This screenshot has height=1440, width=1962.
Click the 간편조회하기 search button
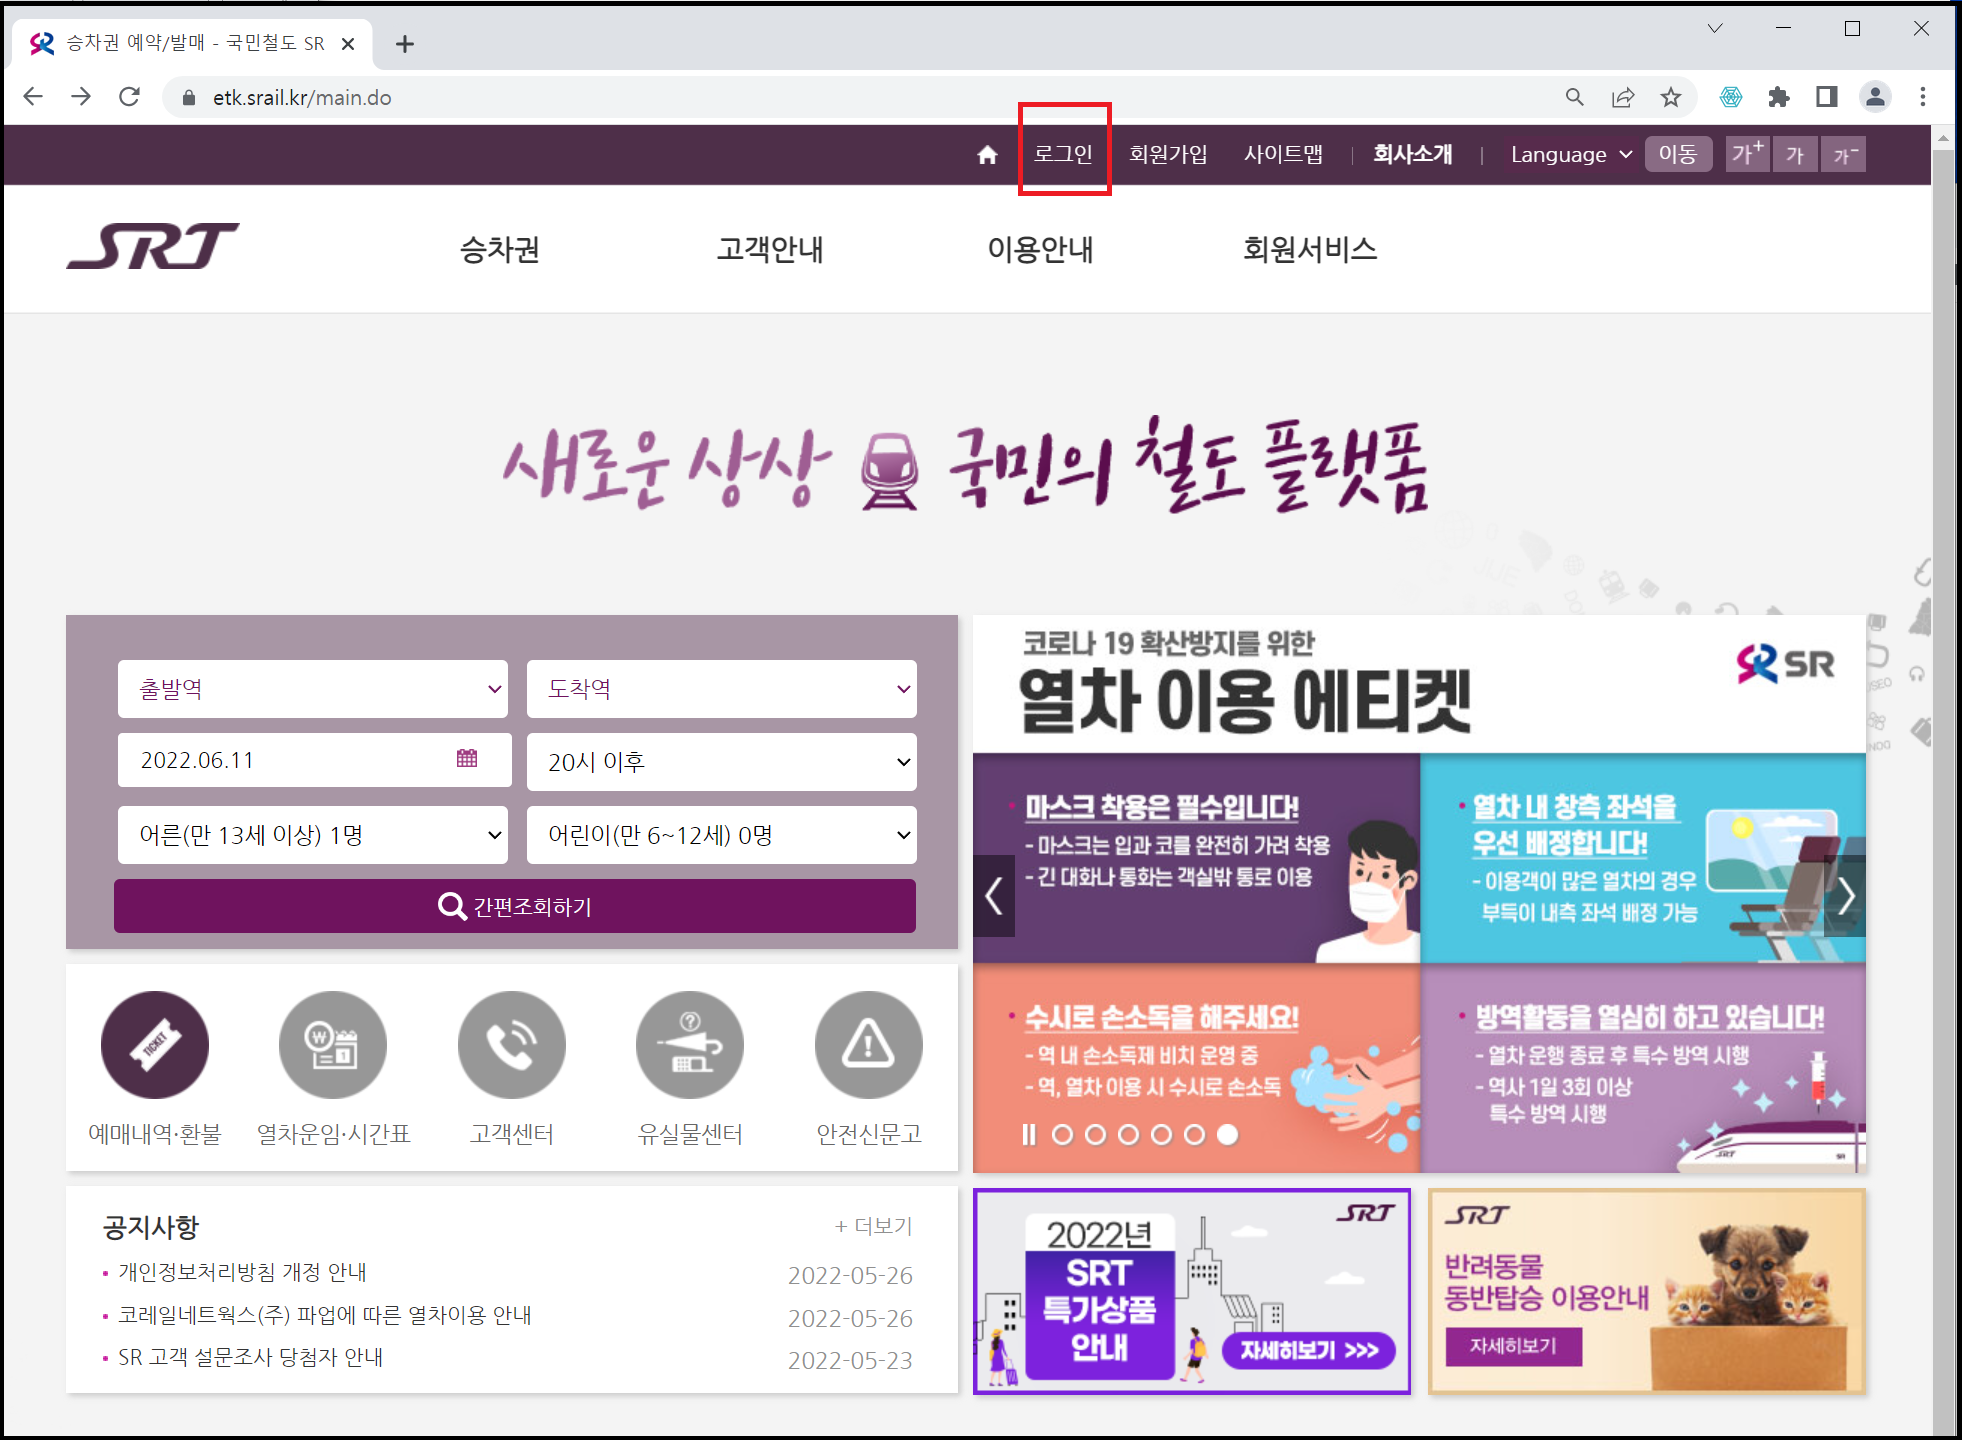coord(515,906)
